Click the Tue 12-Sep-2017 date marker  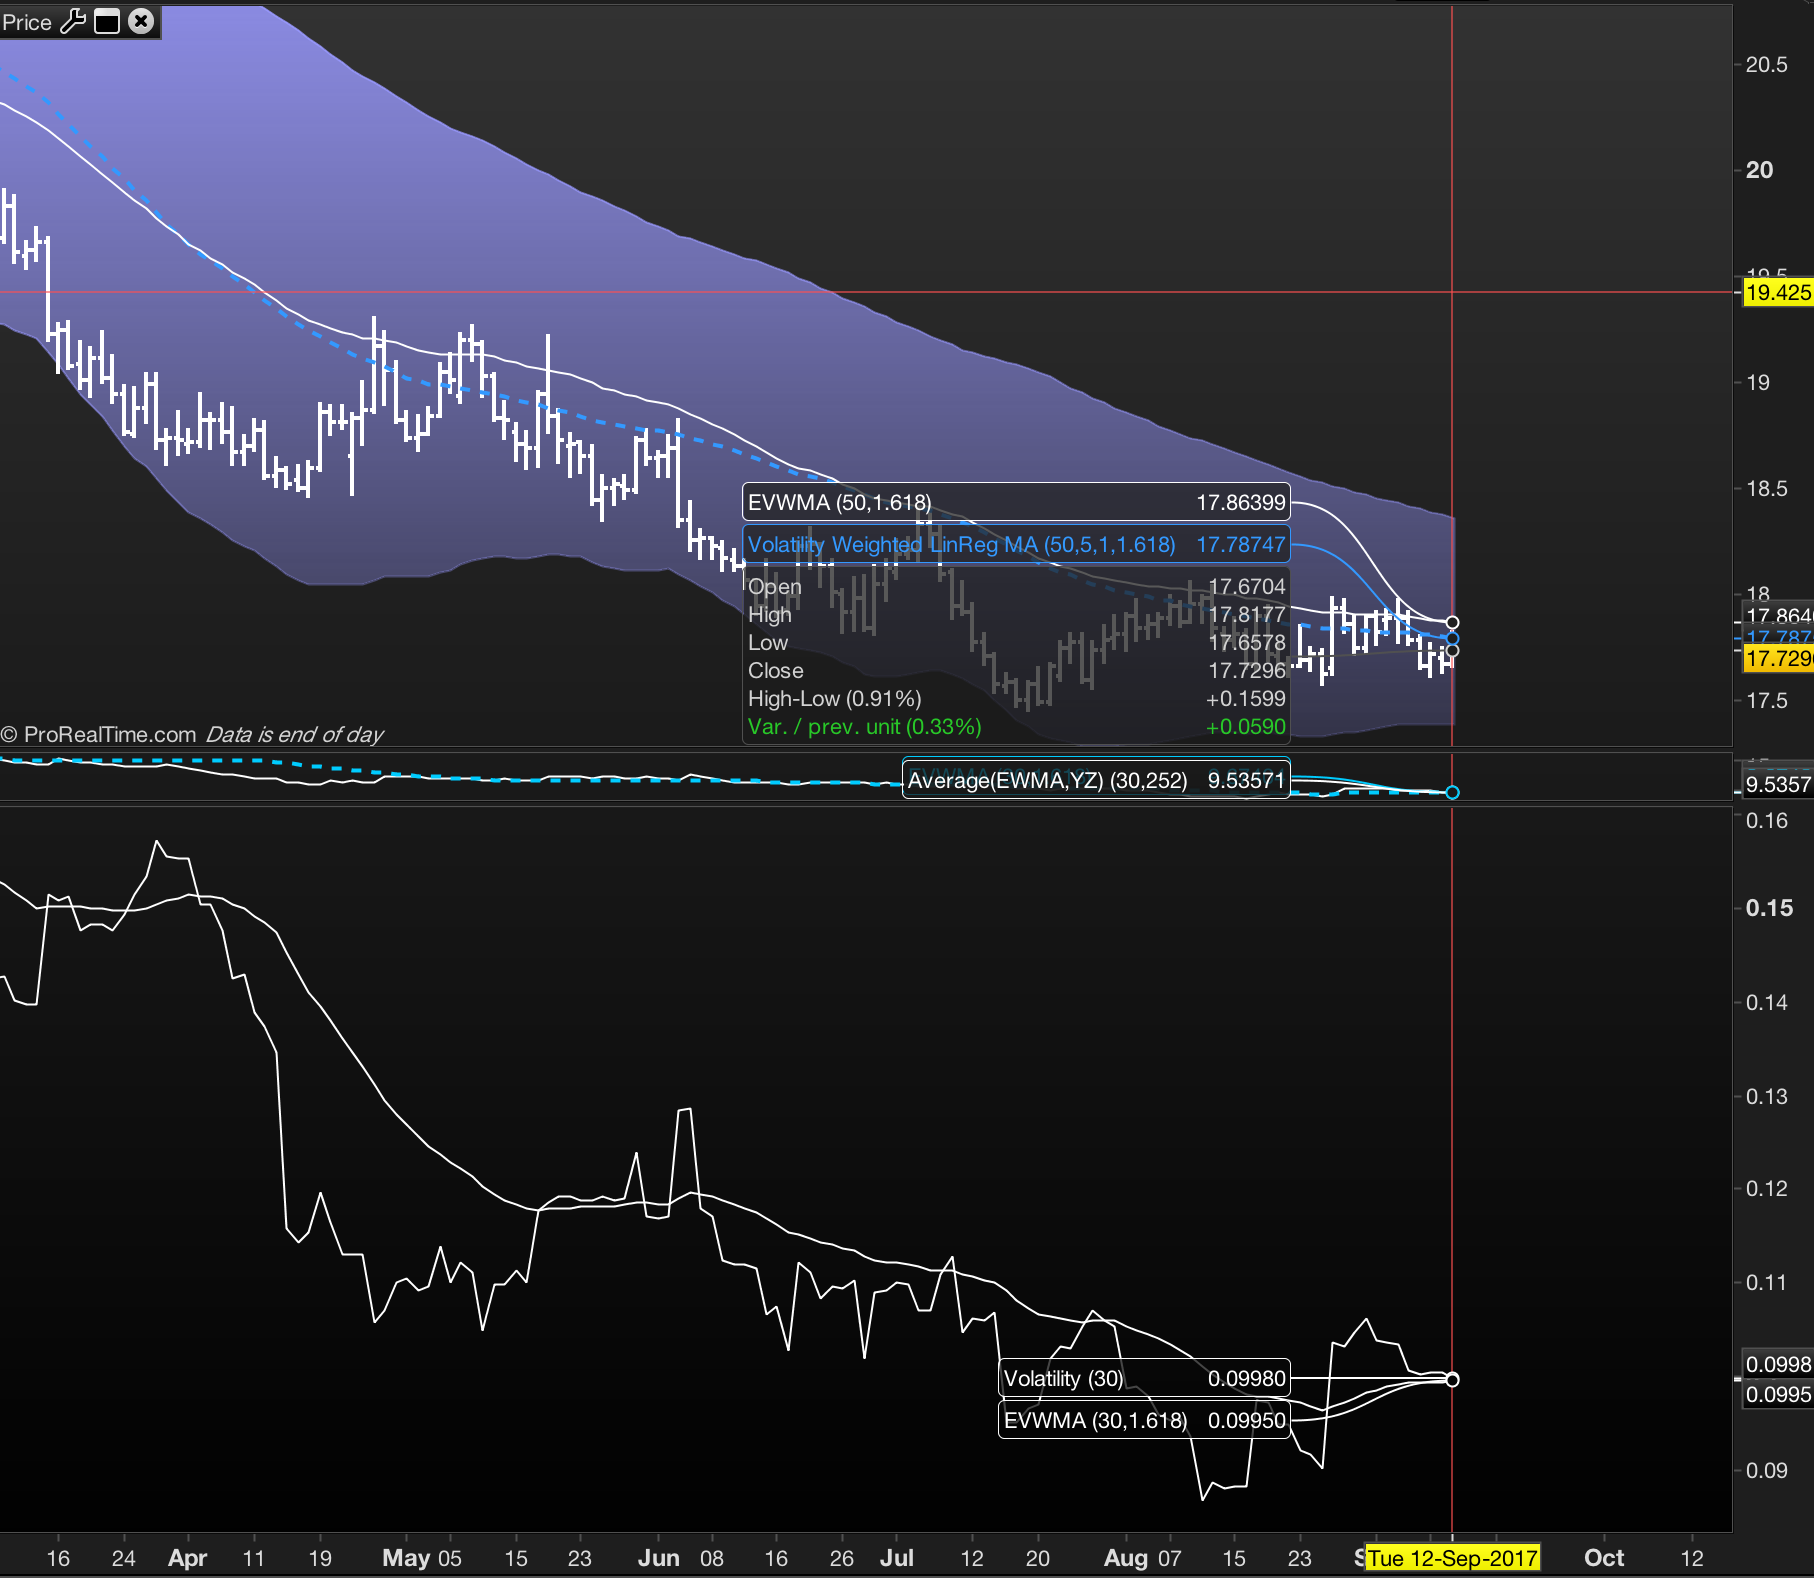pyautogui.click(x=1453, y=1558)
